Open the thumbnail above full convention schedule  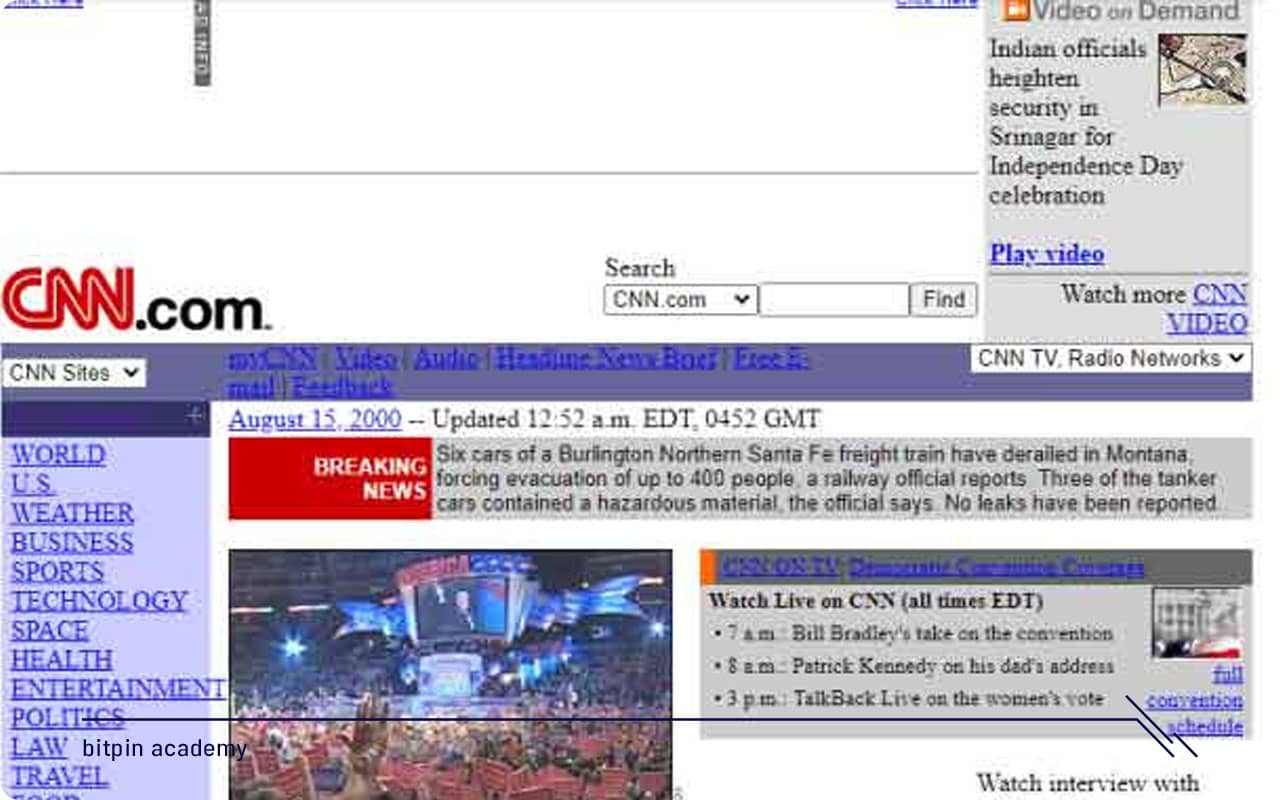click(x=1198, y=623)
